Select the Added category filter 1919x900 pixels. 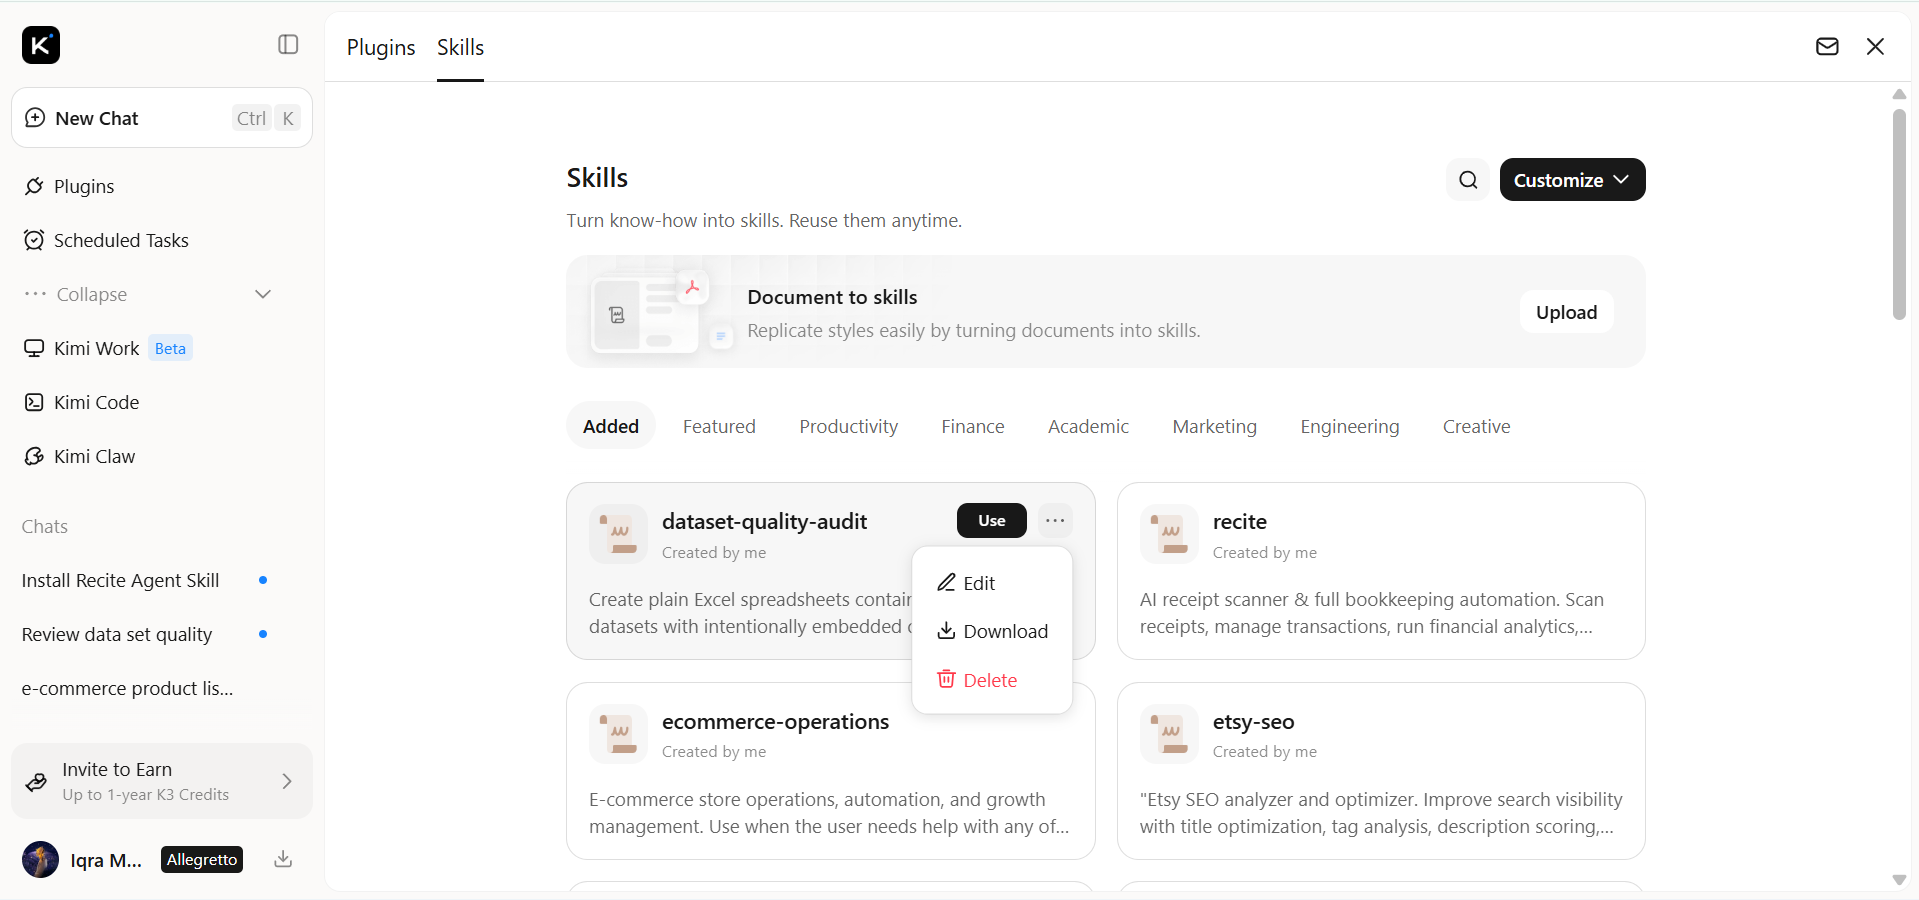click(611, 426)
